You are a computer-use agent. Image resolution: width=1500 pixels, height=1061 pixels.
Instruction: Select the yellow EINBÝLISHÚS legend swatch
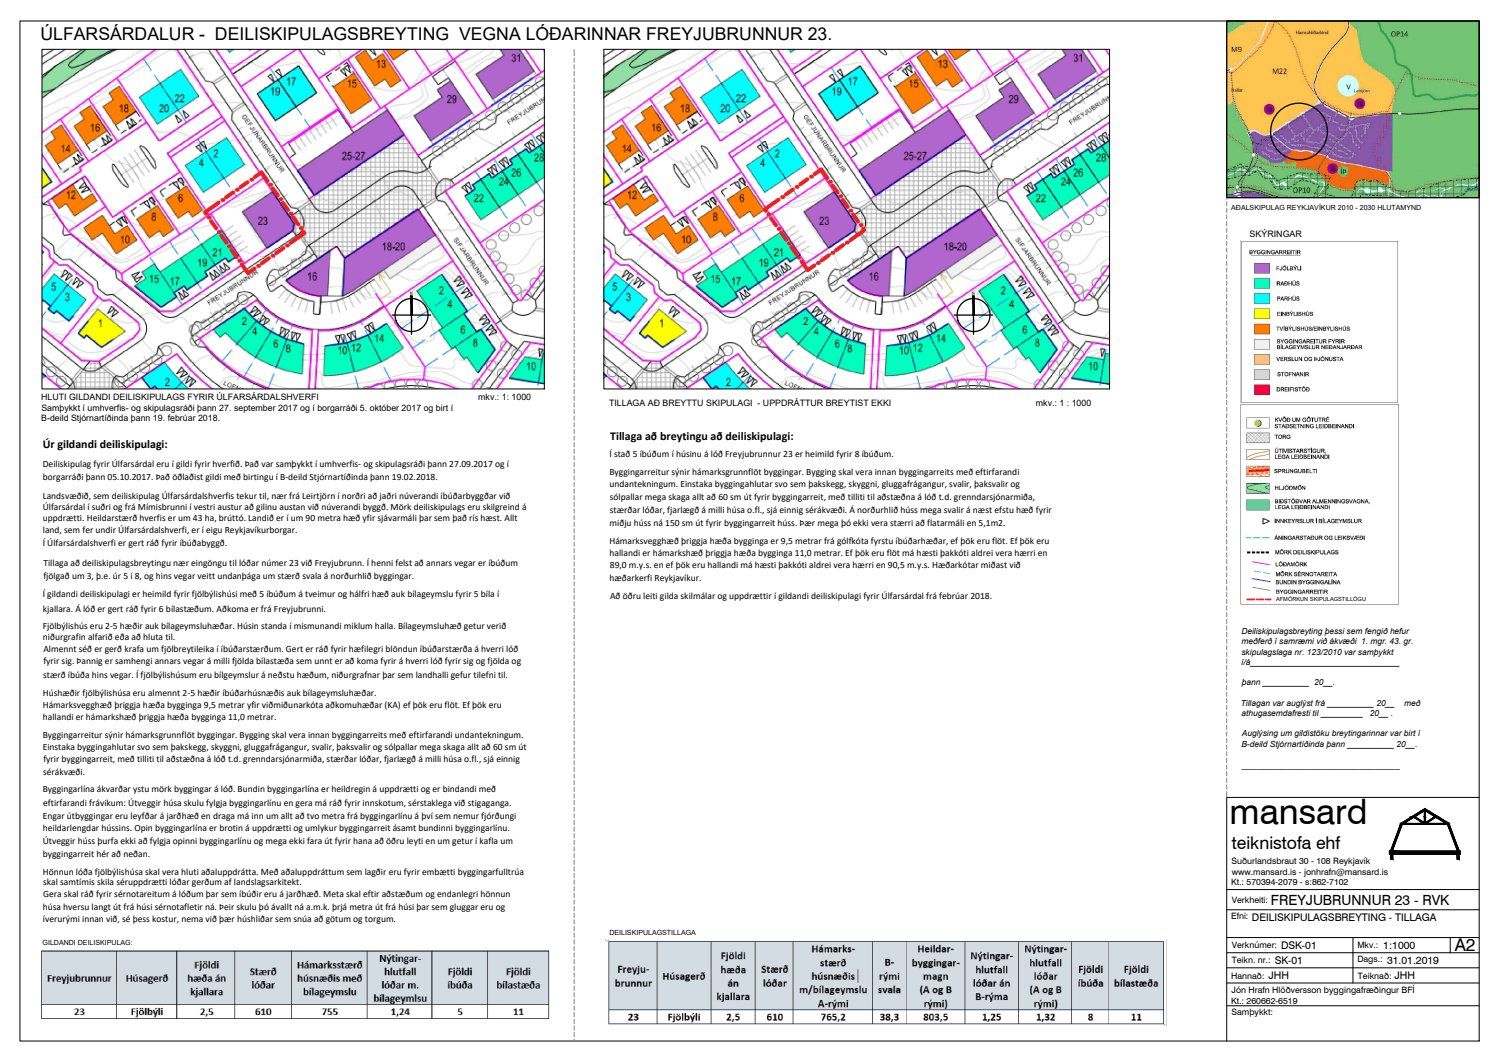point(1260,313)
